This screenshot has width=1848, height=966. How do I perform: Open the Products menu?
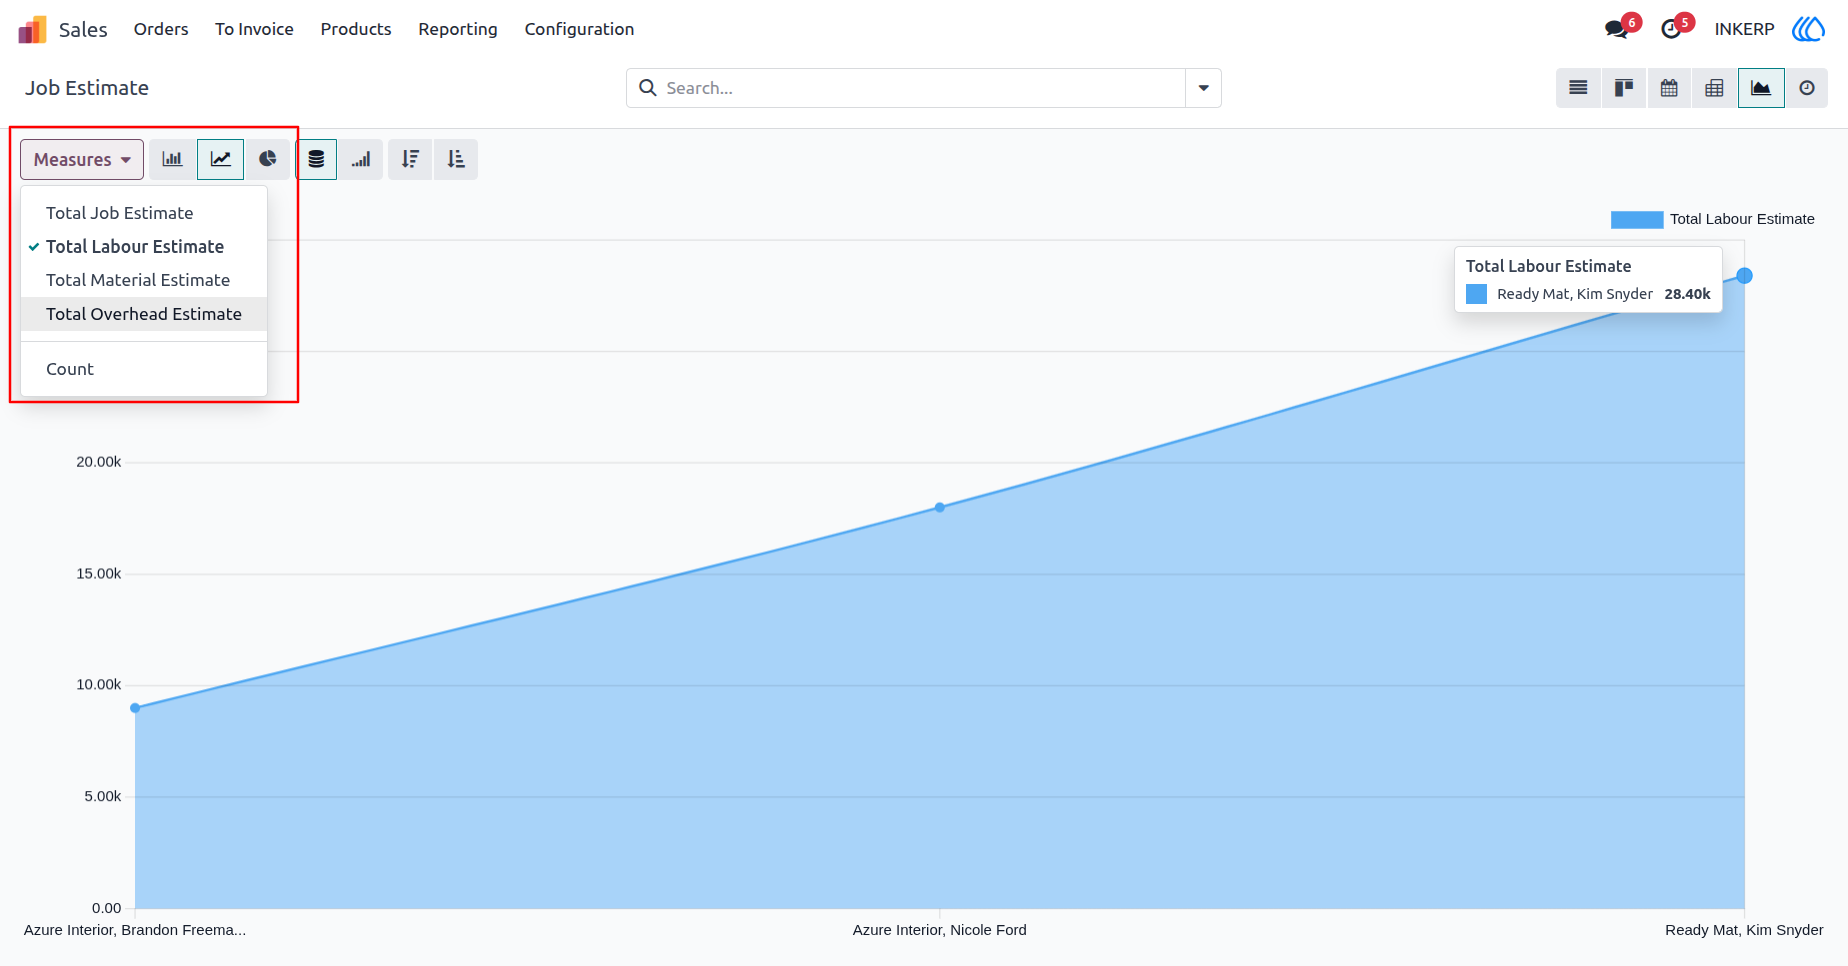tap(356, 29)
